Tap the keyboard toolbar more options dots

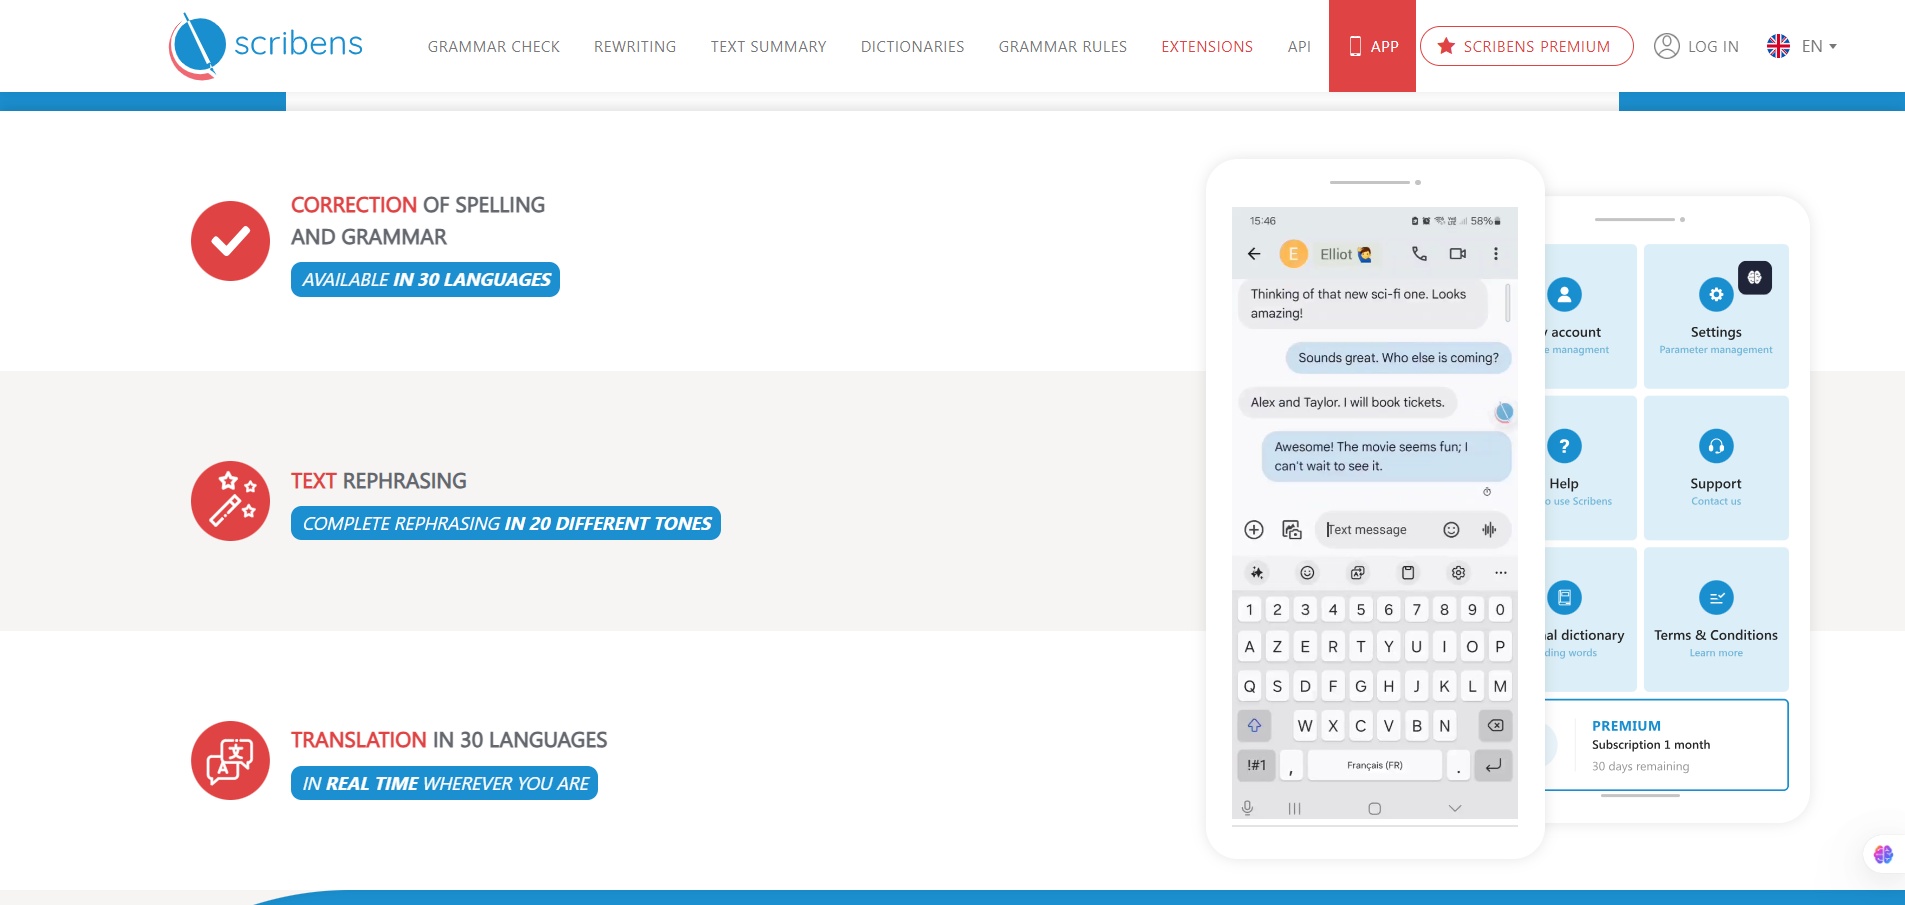[x=1500, y=573]
